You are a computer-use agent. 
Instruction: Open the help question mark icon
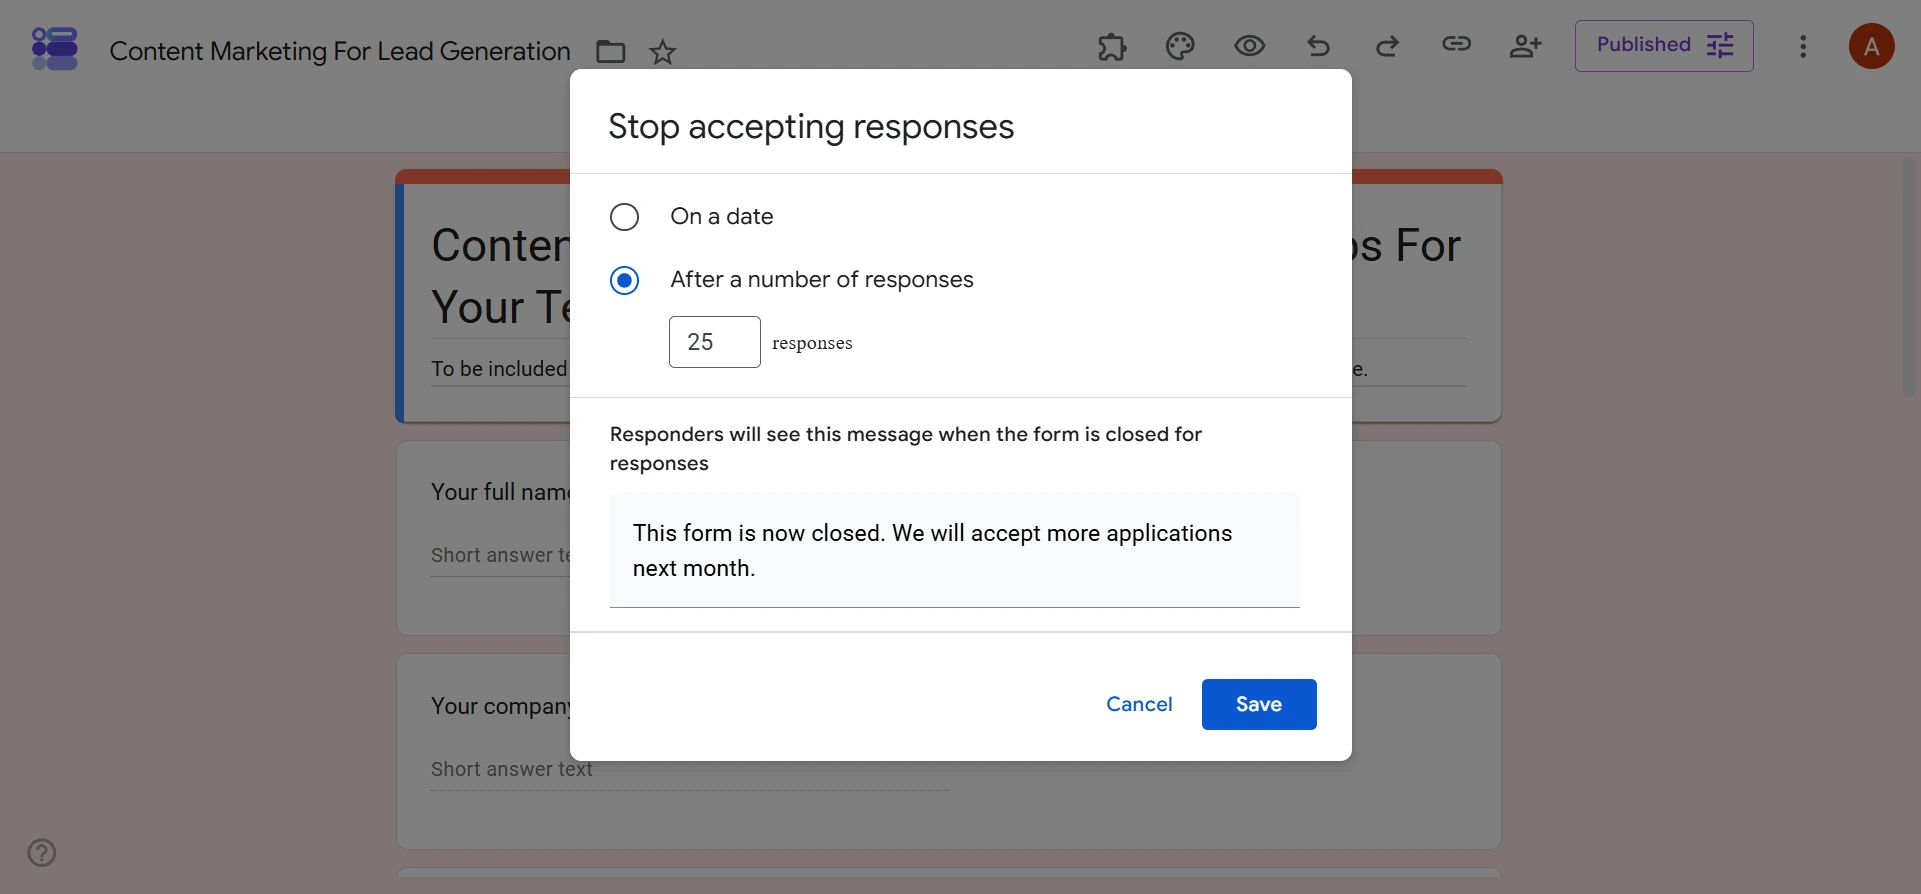click(x=42, y=853)
